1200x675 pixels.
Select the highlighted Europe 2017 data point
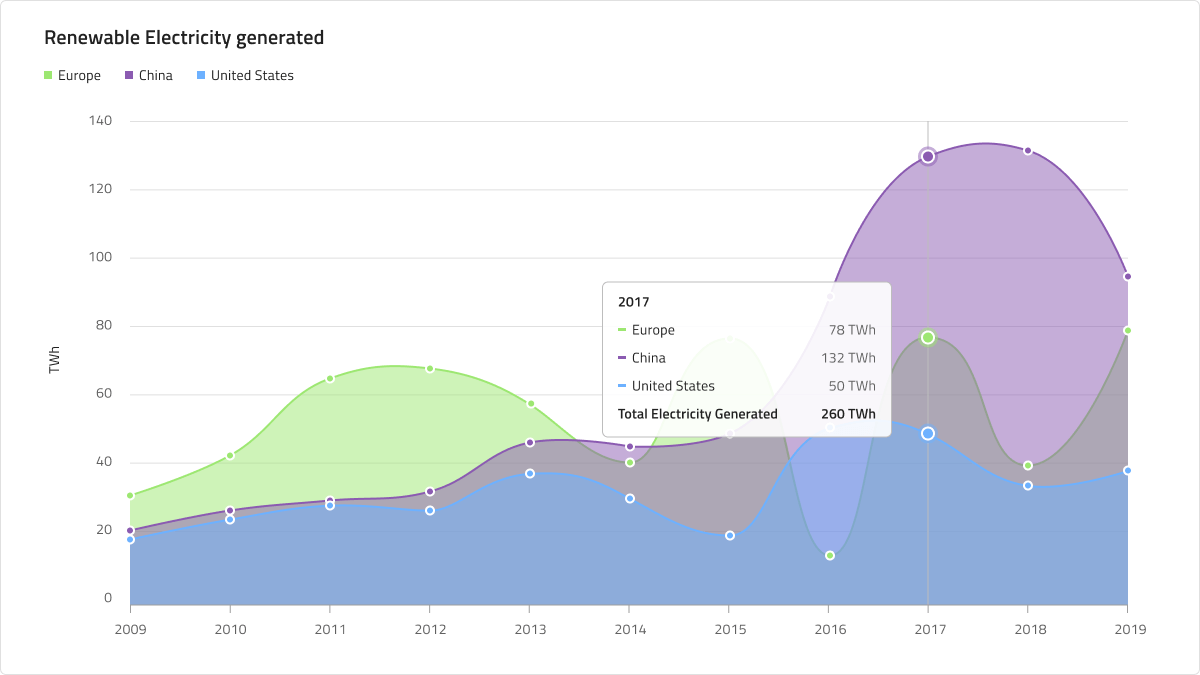coord(928,338)
